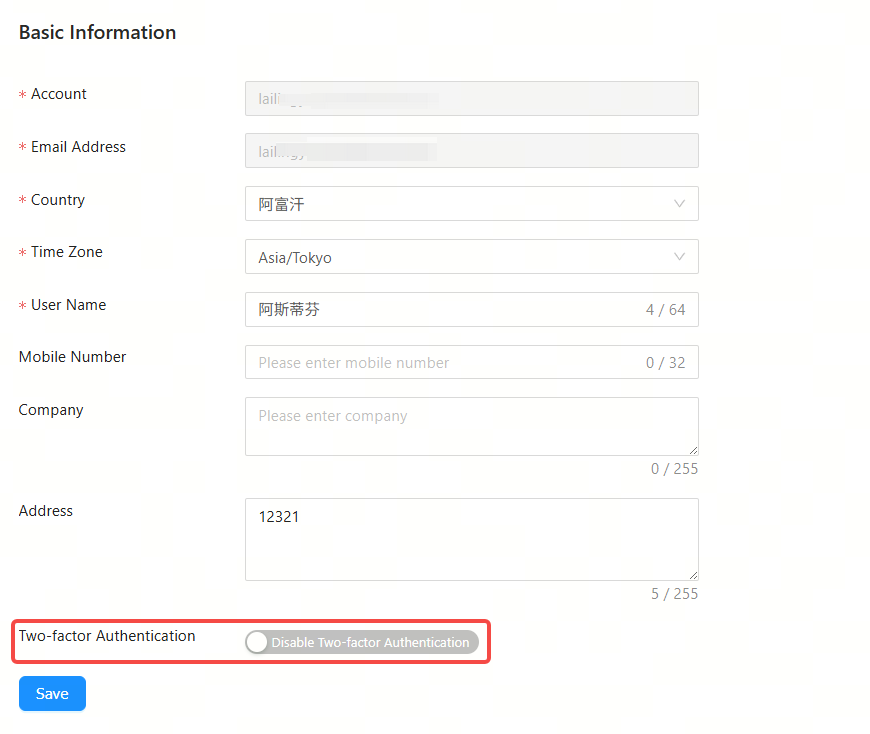Open the Time Zone select showing Asia/Tokyo
The height and width of the screenshot is (734, 870).
(460, 257)
